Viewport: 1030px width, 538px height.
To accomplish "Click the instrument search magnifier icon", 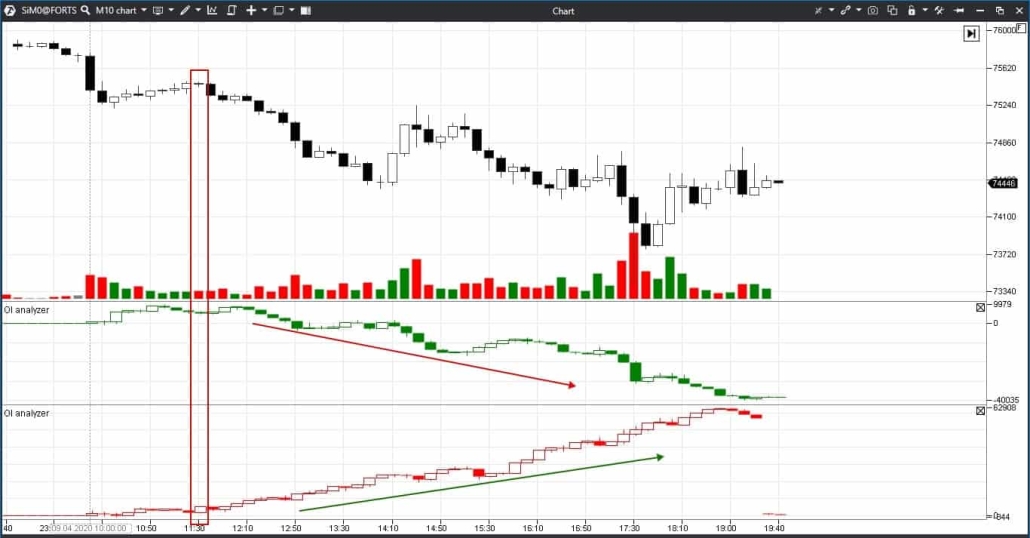I will [87, 10].
